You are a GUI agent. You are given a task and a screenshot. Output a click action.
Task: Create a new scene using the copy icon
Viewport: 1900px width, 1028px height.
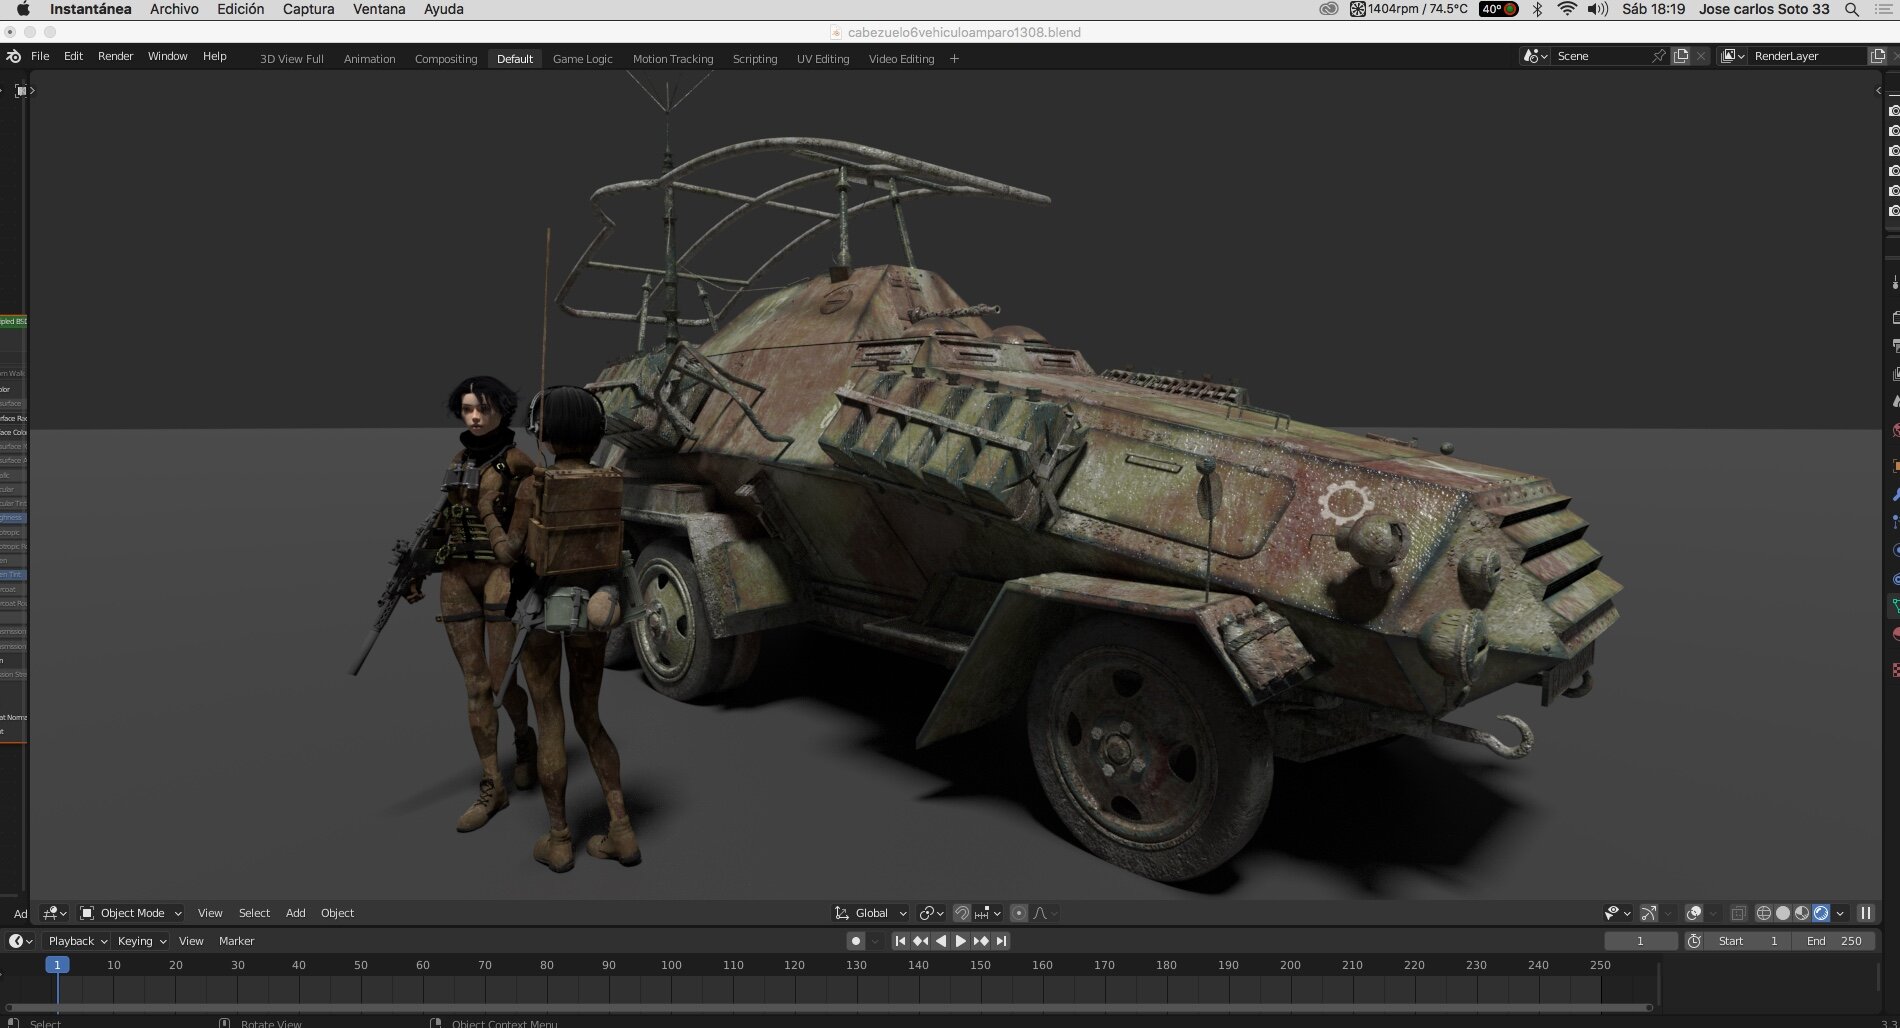pos(1681,56)
